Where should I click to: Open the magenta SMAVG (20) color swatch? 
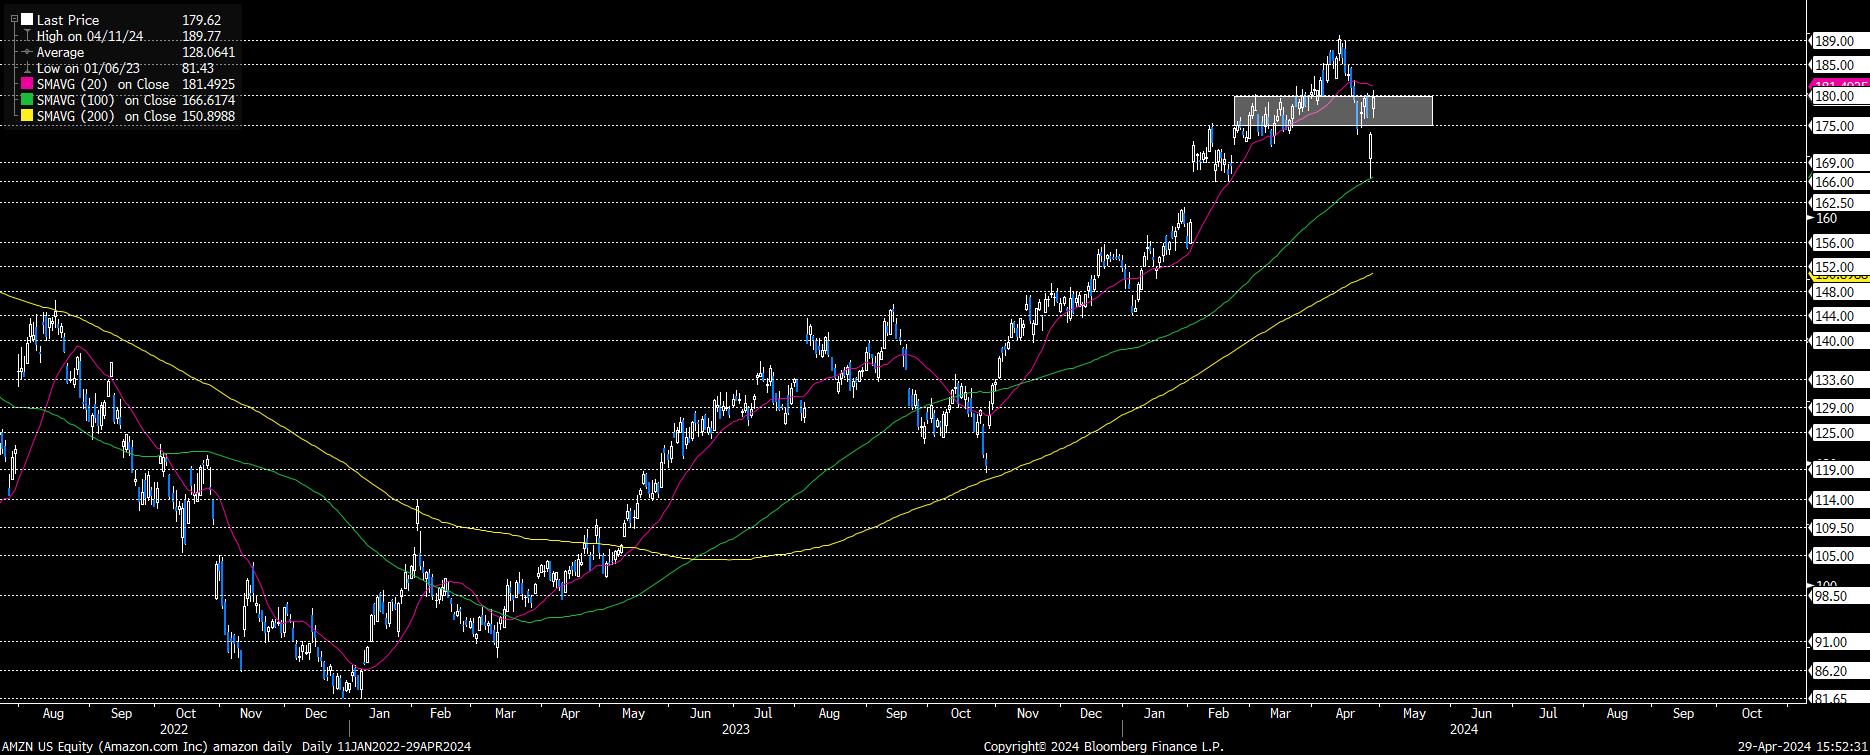point(27,84)
